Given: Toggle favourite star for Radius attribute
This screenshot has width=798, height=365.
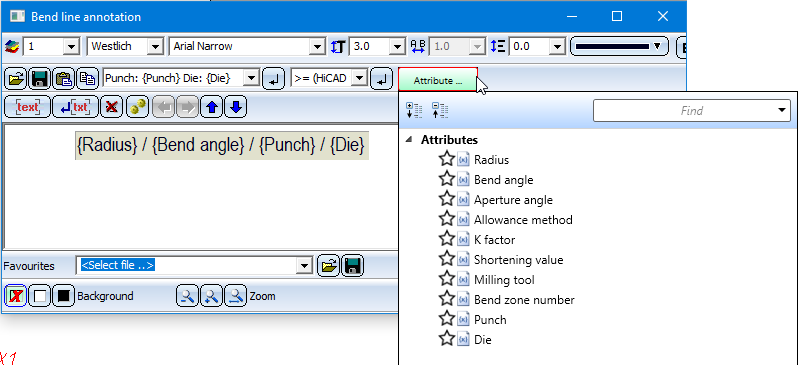Looking at the screenshot, I should click(446, 159).
